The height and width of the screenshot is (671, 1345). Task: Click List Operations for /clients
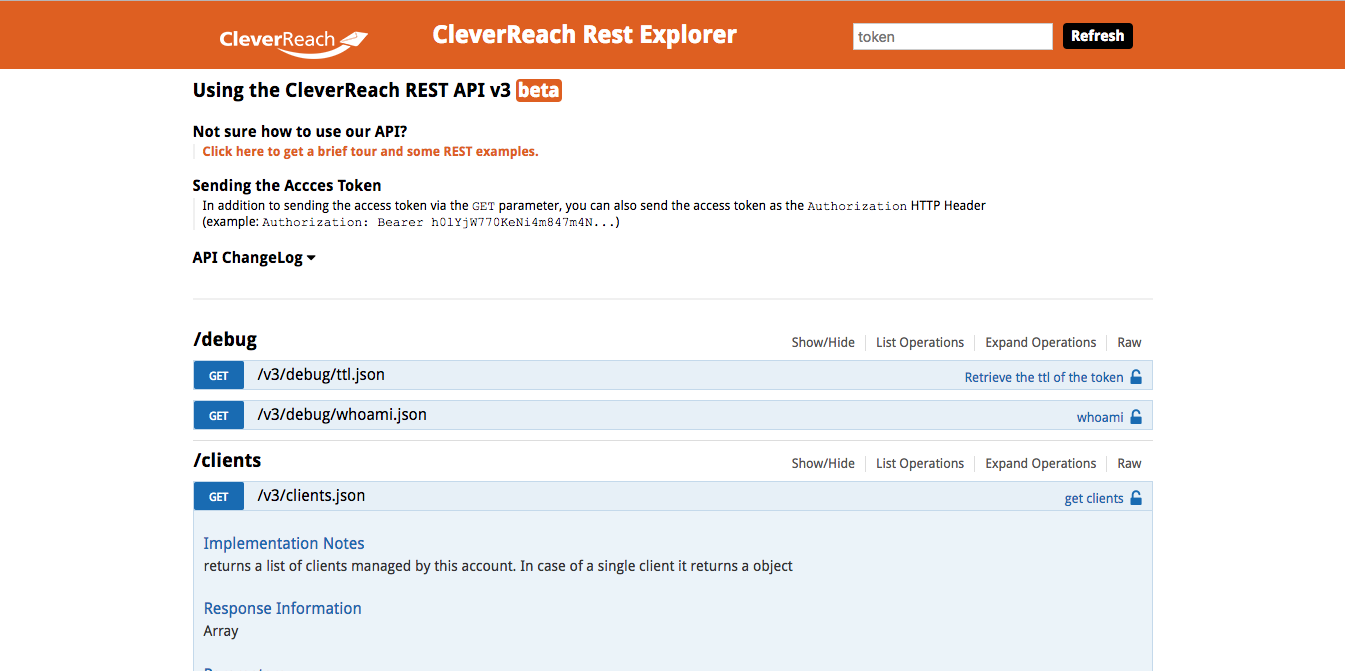(920, 463)
